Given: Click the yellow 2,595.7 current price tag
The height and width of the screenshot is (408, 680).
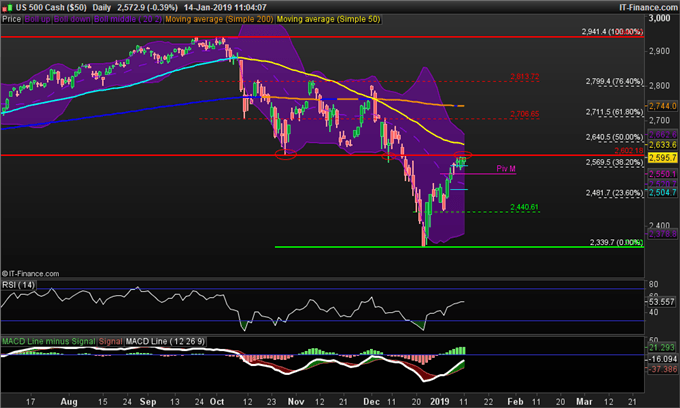Looking at the screenshot, I should [x=663, y=158].
